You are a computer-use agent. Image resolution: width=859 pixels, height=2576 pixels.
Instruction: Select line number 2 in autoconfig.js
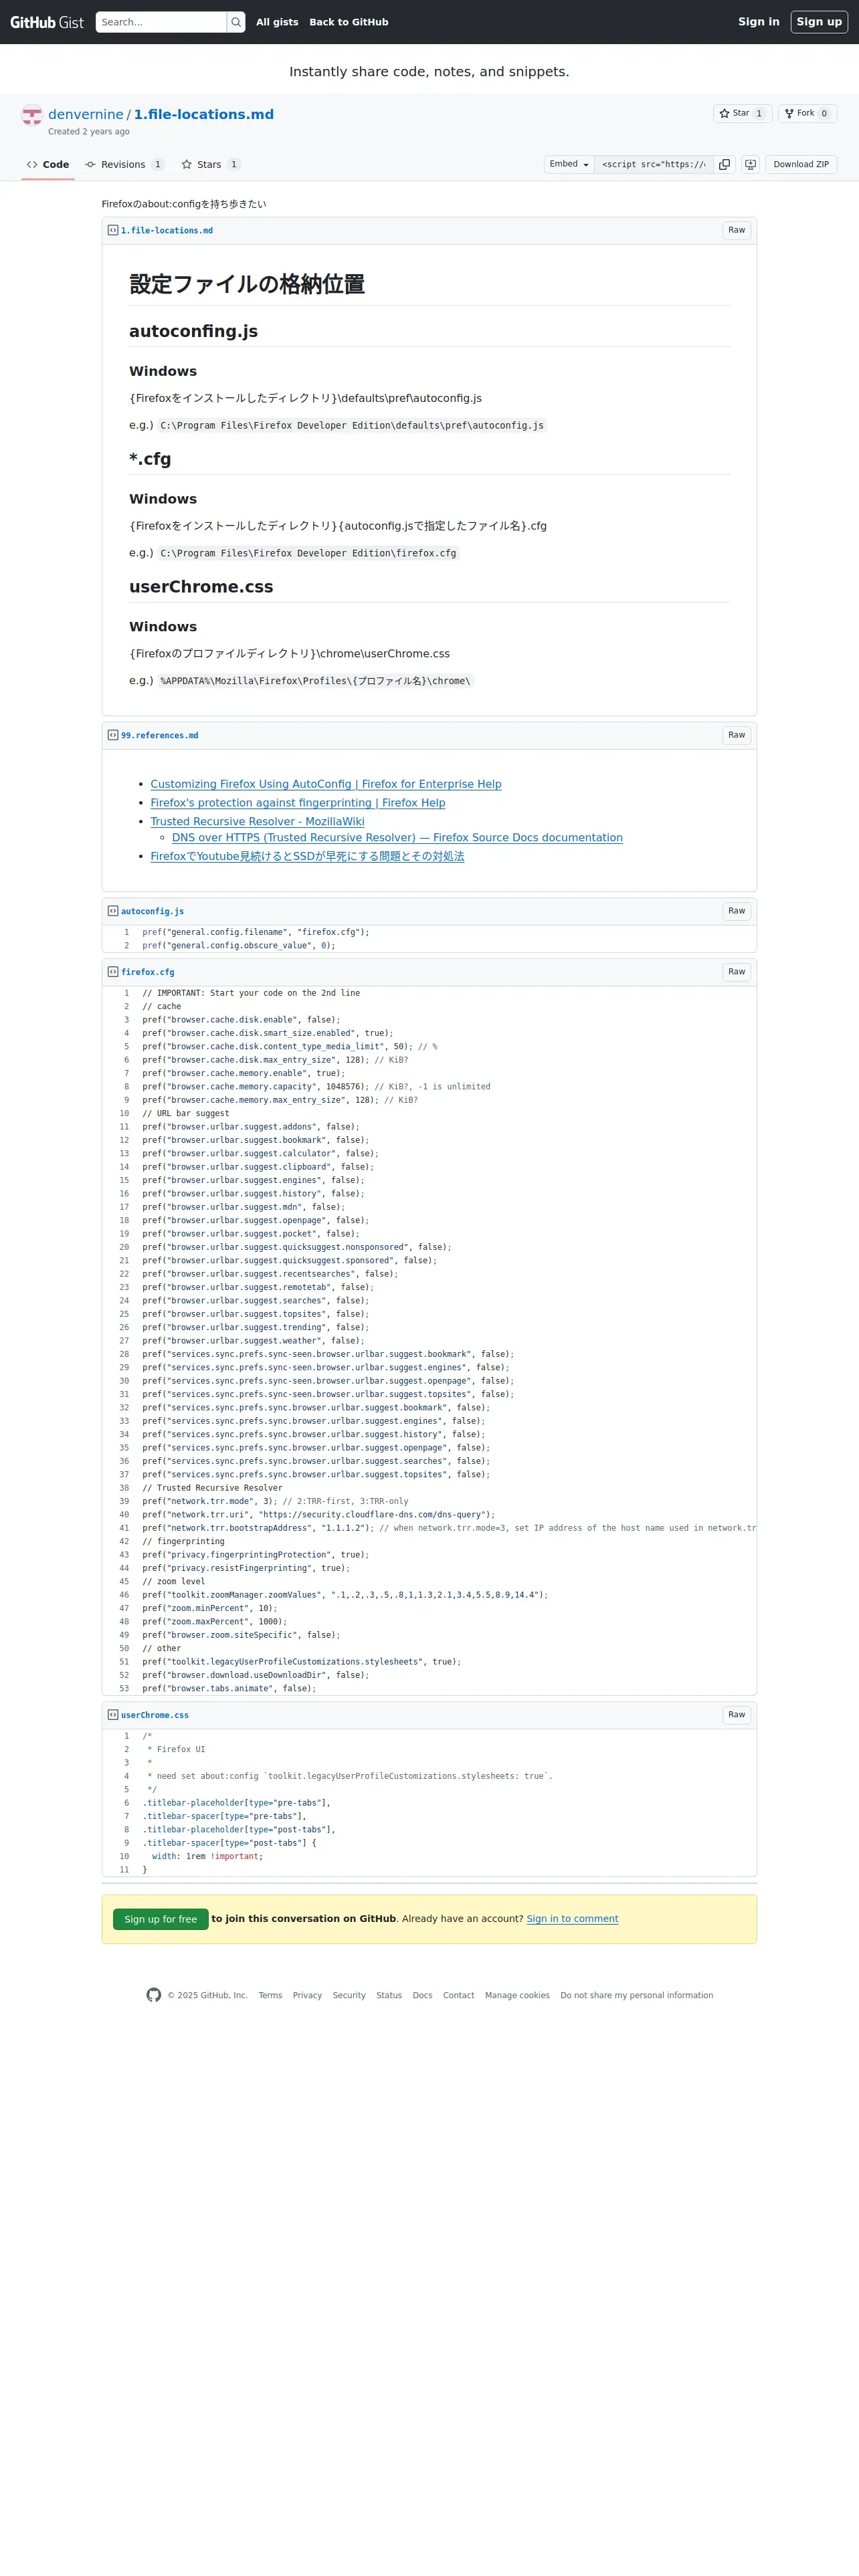pyautogui.click(x=120, y=946)
